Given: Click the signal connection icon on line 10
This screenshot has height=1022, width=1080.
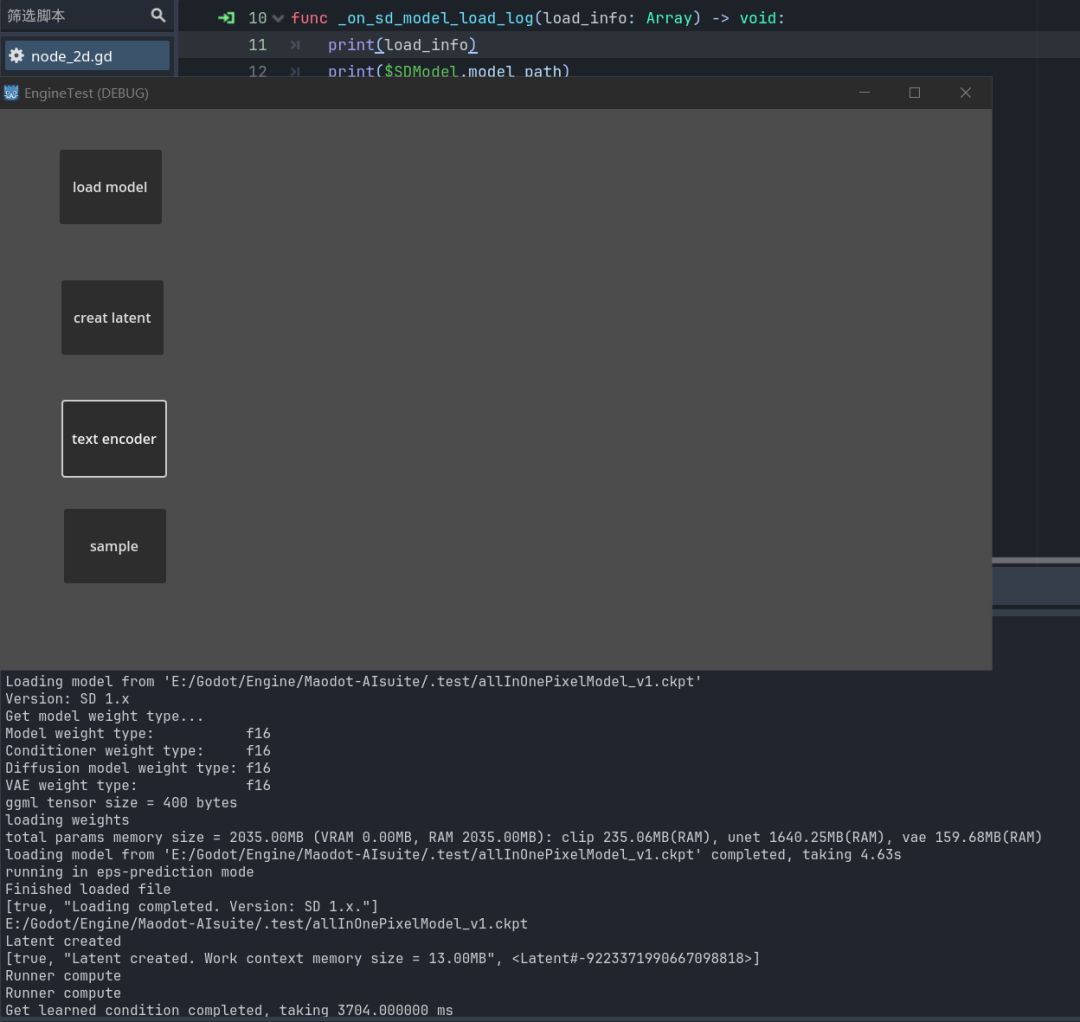Looking at the screenshot, I should pyautogui.click(x=226, y=18).
